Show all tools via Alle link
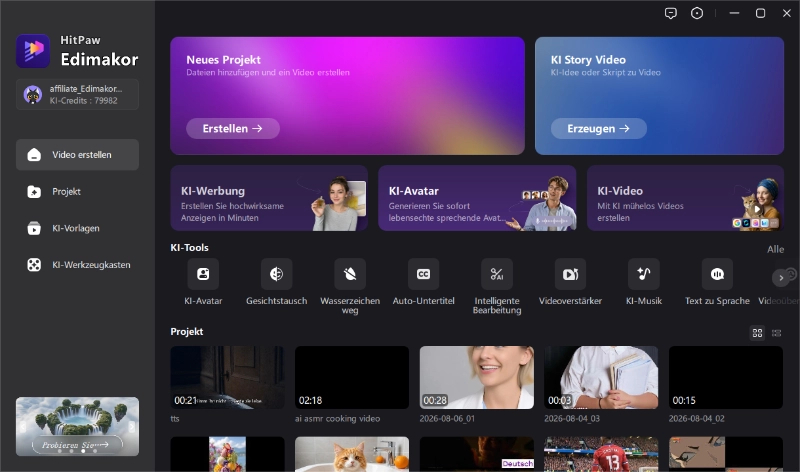800x472 pixels. [x=776, y=250]
